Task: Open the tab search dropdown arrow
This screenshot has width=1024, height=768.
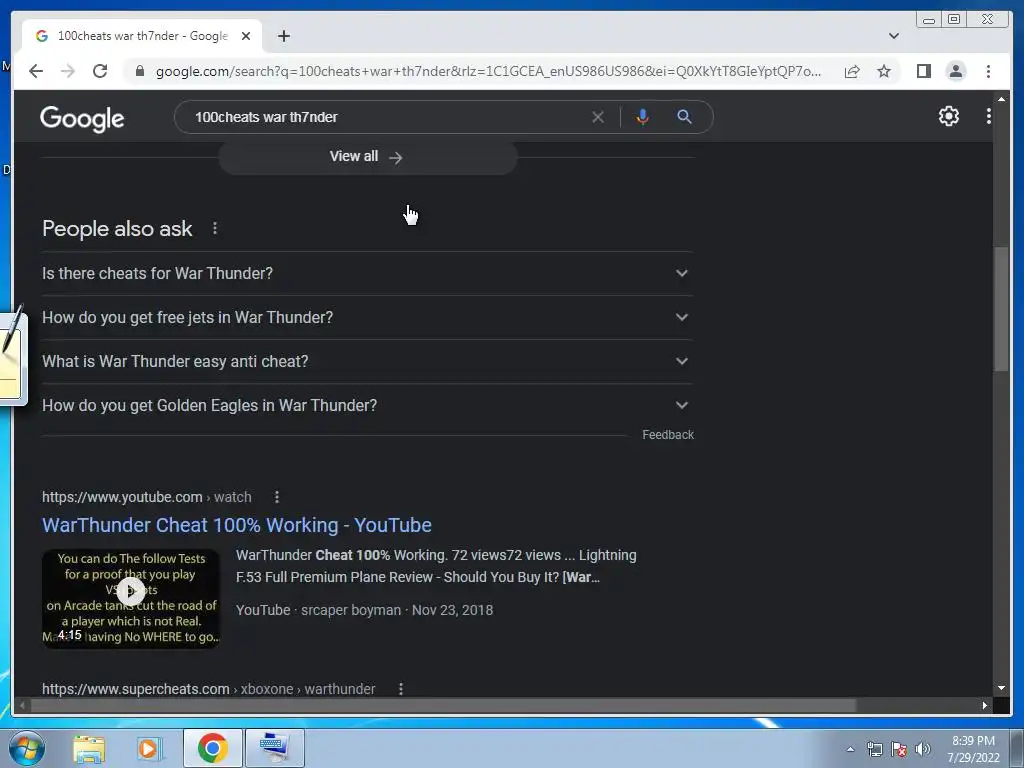Action: (893, 36)
